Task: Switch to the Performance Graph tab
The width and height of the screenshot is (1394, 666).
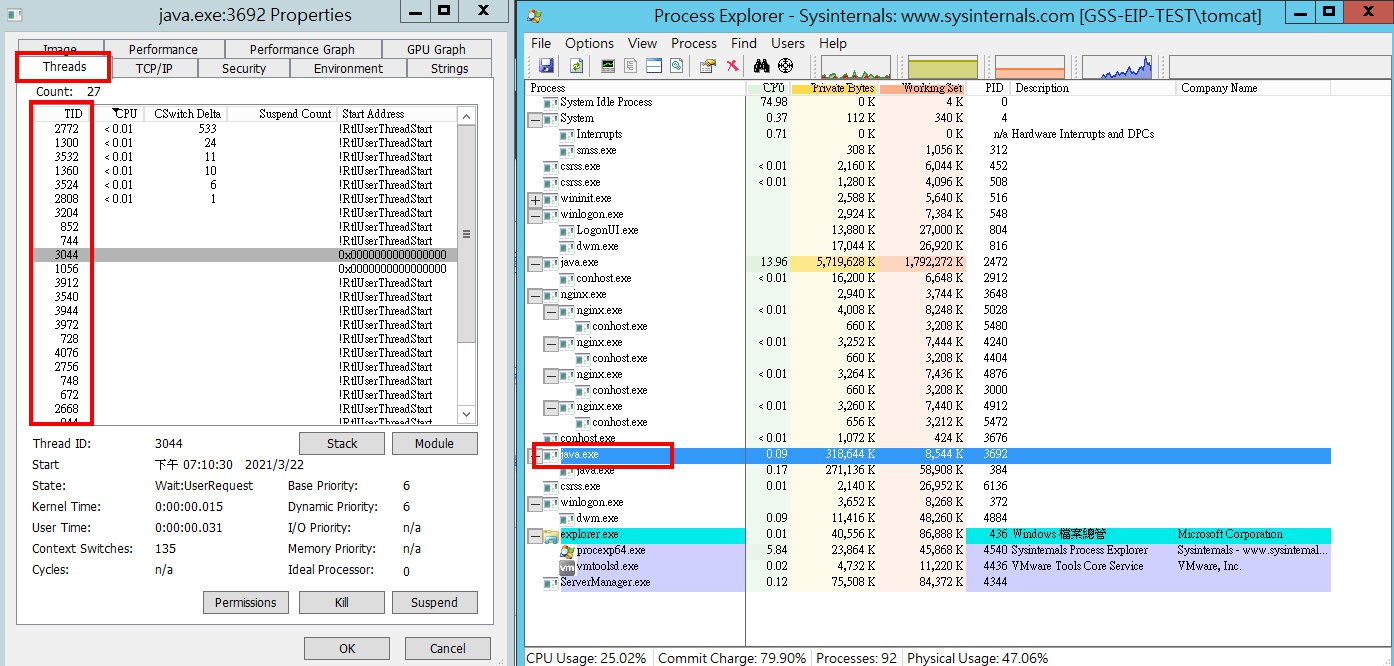Action: click(x=302, y=49)
